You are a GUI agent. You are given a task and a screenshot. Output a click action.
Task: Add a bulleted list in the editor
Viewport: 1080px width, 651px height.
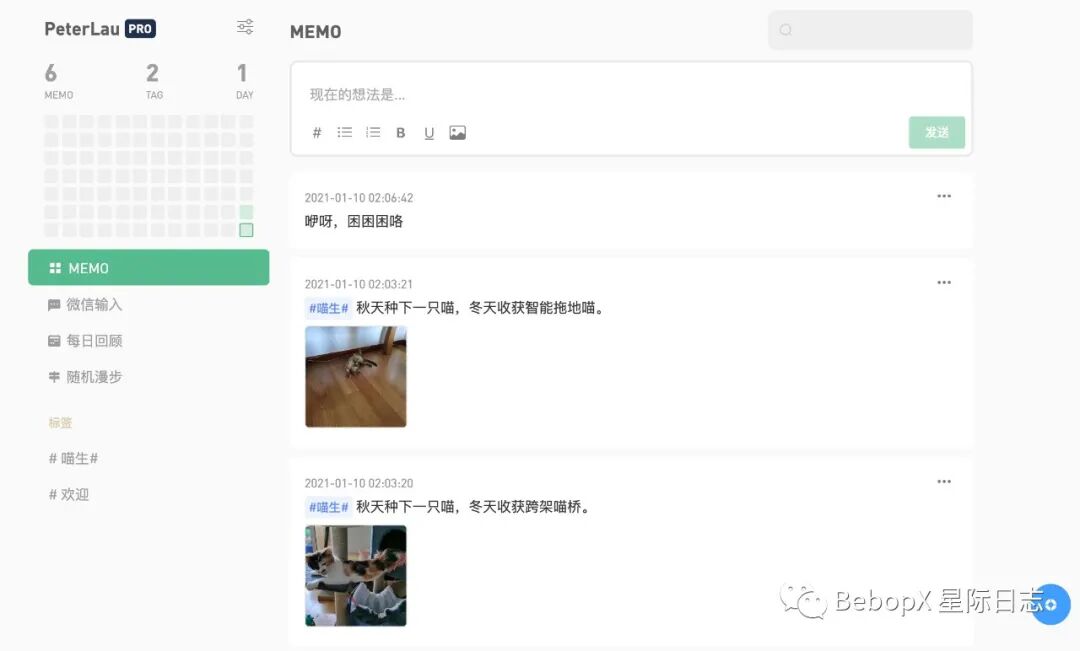click(344, 132)
